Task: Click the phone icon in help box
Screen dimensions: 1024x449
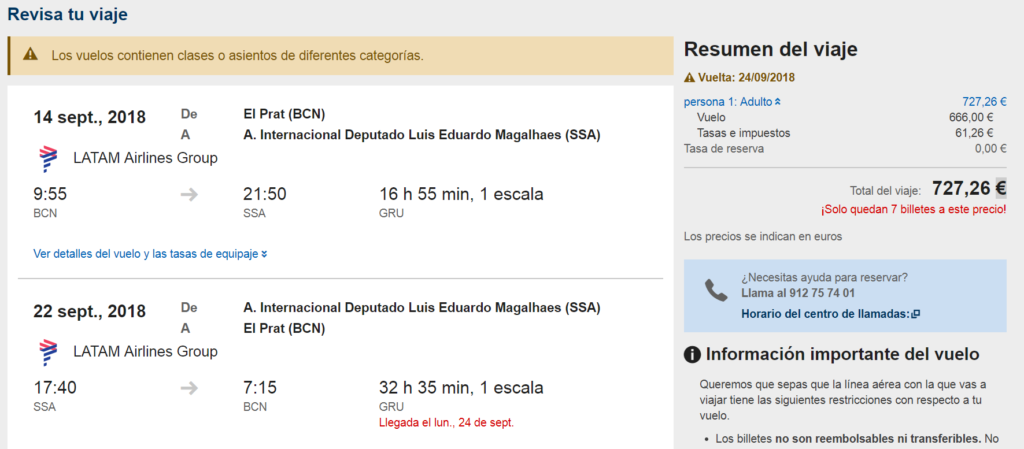Action: coord(716,290)
